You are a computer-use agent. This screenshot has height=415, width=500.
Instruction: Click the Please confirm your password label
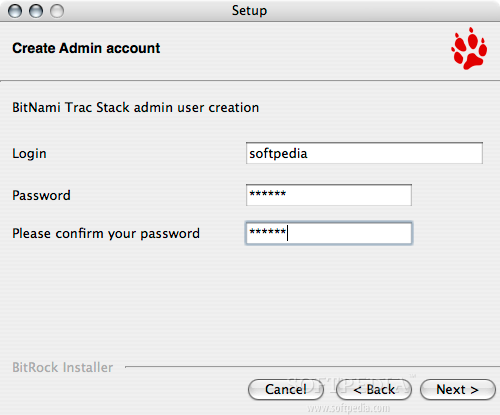[x=106, y=234]
